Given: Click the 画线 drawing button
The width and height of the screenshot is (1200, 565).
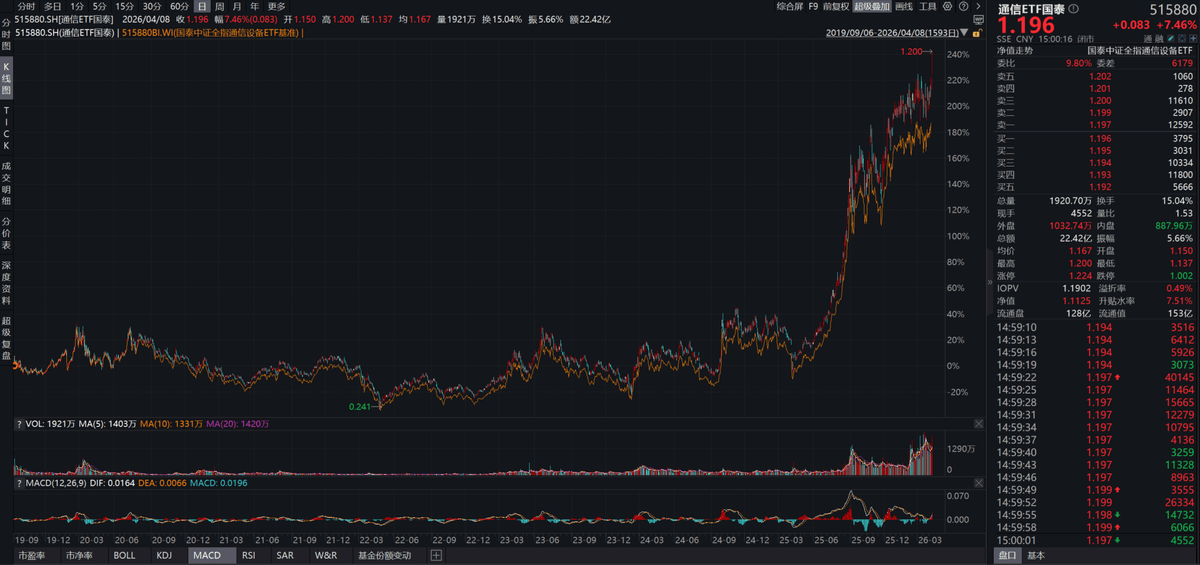Looking at the screenshot, I should 903,6.
